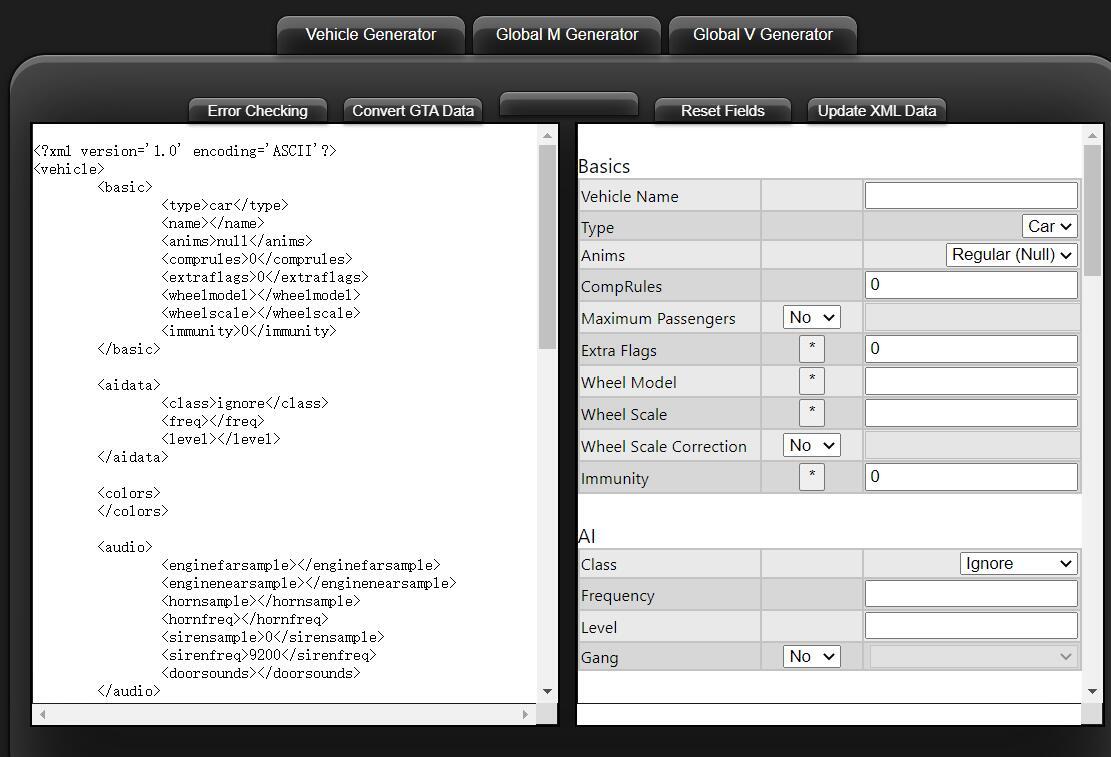Click XML pane horizontal scroll left arrow
Image resolution: width=1111 pixels, height=757 pixels.
[x=43, y=714]
